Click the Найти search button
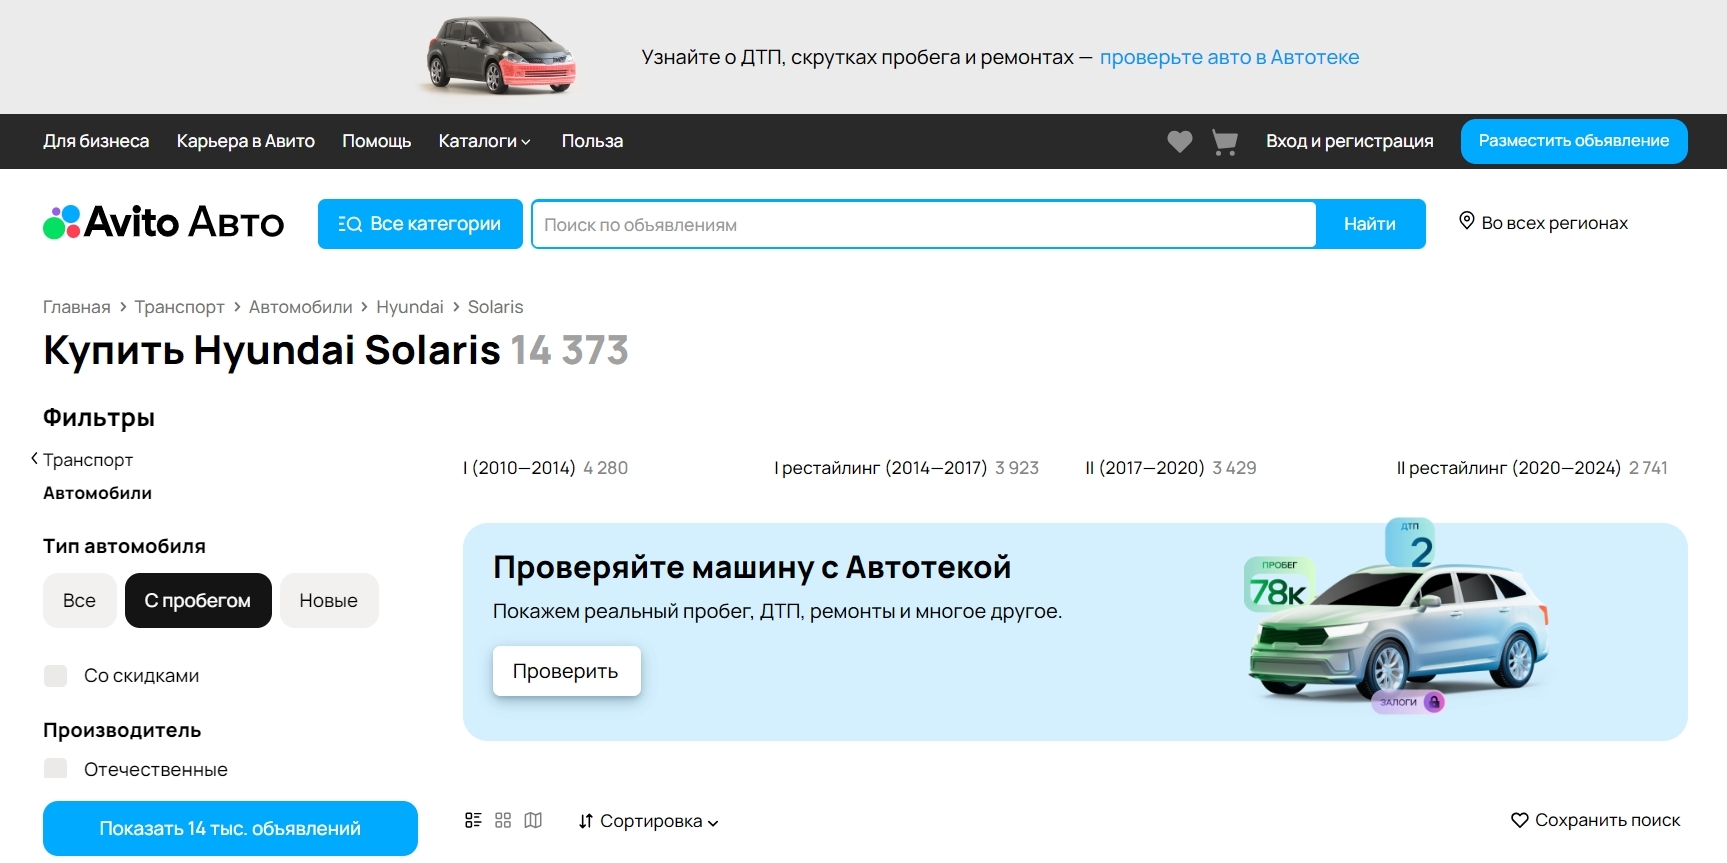Viewport: 1727px width, 863px height. 1370,224
